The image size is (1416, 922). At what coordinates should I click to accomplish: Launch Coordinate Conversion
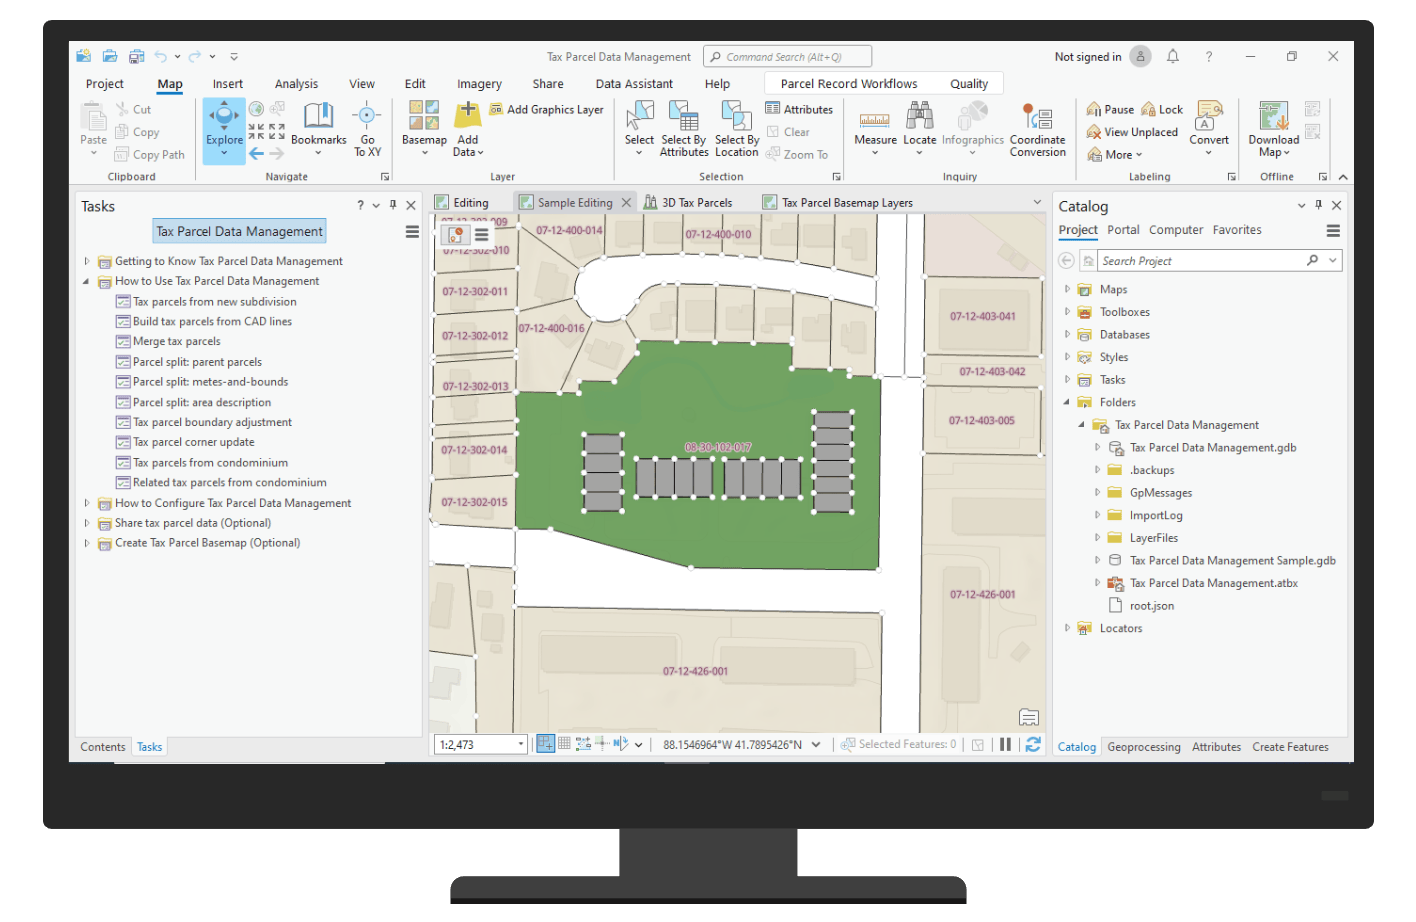(x=1037, y=128)
